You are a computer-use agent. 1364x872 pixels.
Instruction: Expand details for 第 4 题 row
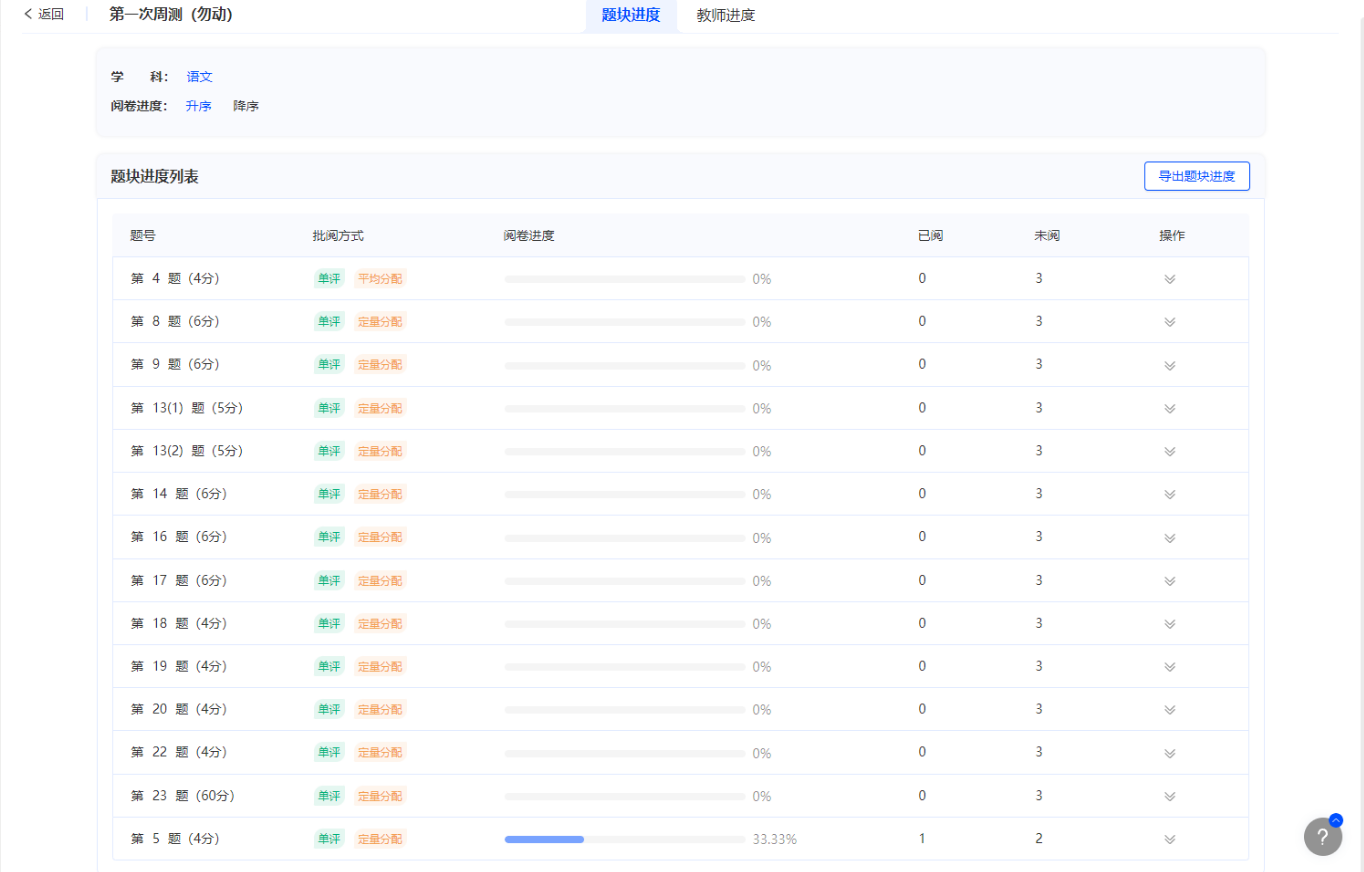tap(1169, 279)
